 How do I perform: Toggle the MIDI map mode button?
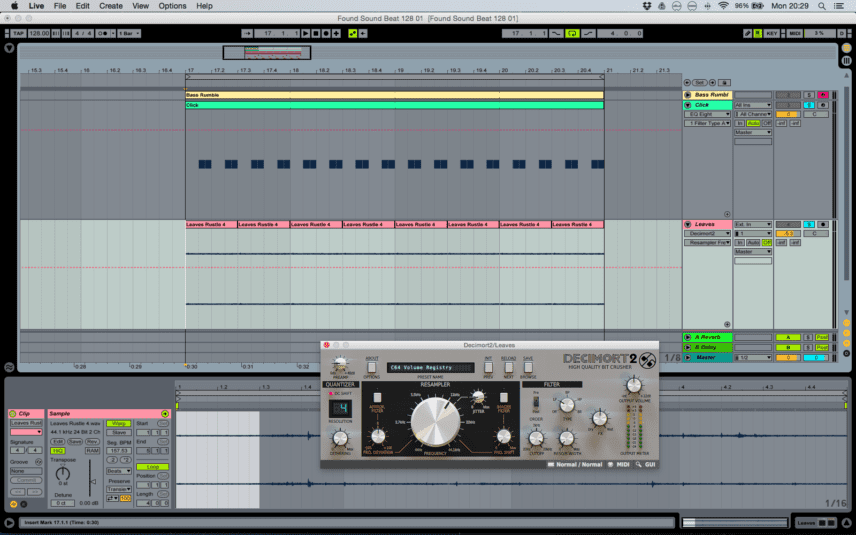(x=794, y=33)
